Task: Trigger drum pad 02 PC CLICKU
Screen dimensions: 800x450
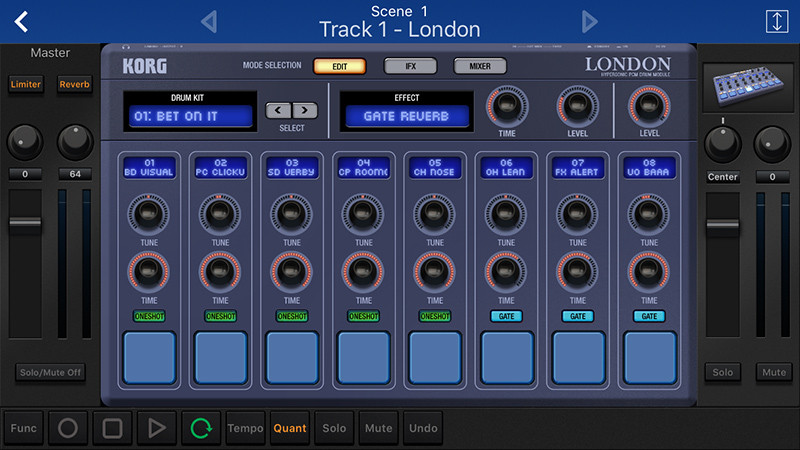Action: point(220,357)
